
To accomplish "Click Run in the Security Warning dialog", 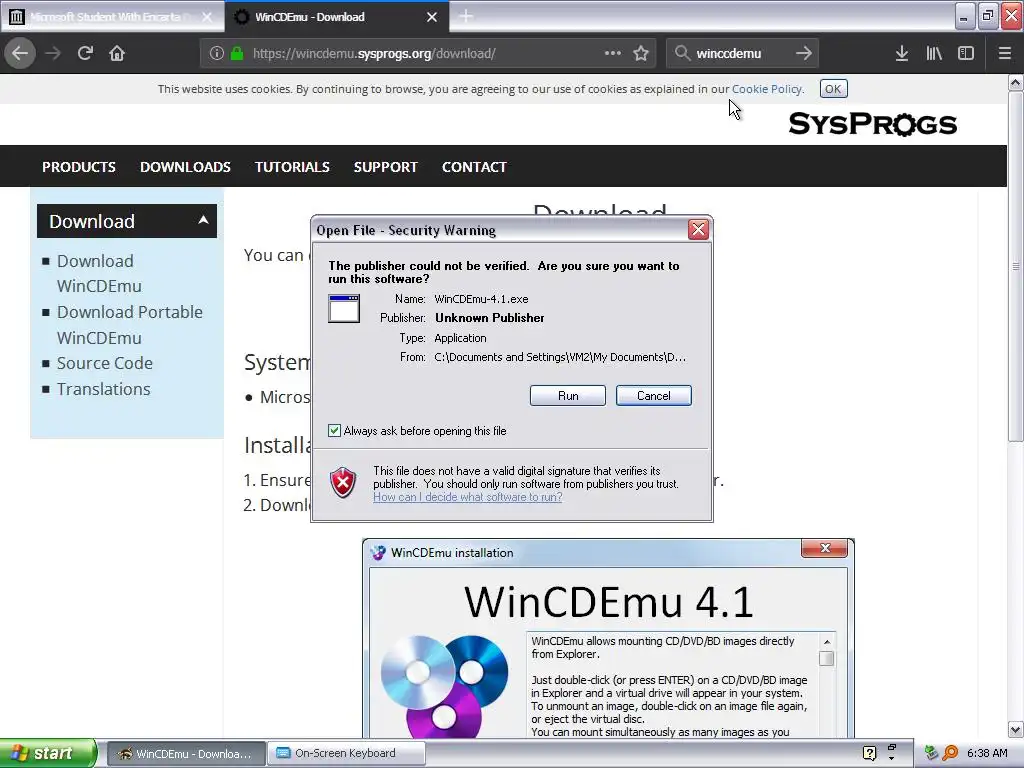I will 568,396.
